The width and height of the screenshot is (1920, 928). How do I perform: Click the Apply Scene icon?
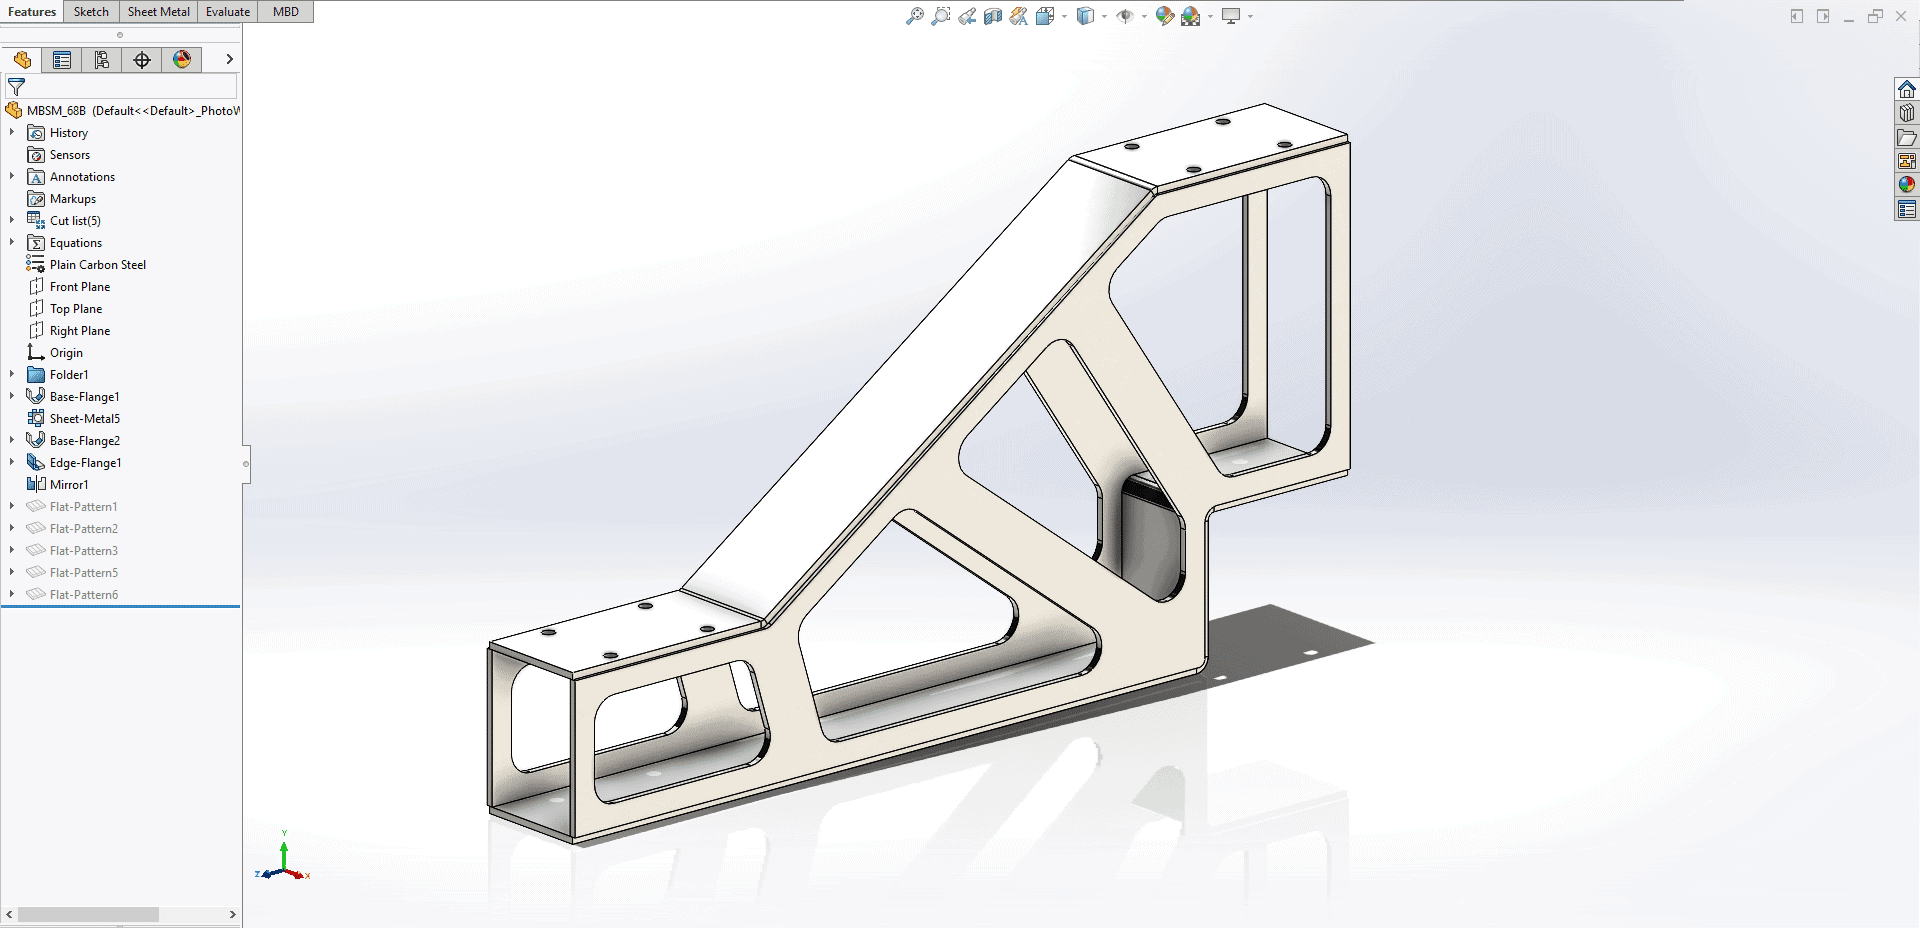point(1190,16)
